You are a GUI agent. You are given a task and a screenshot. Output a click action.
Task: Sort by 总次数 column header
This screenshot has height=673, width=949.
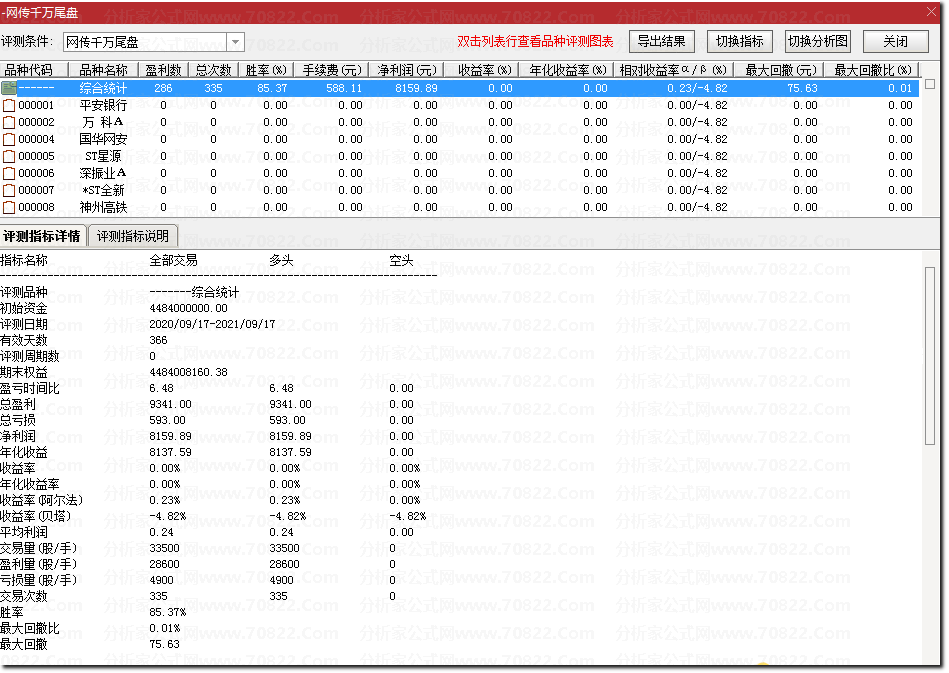click(214, 70)
